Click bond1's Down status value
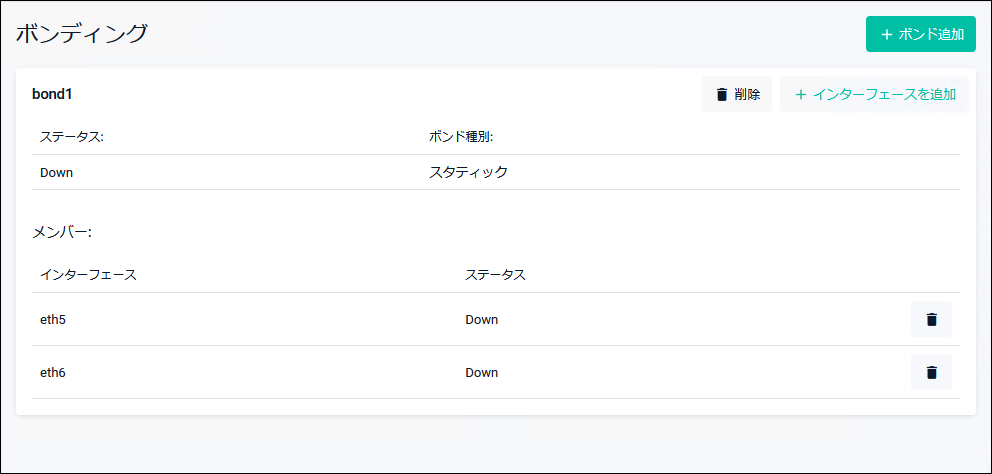Image resolution: width=992 pixels, height=474 pixels. 57,172
